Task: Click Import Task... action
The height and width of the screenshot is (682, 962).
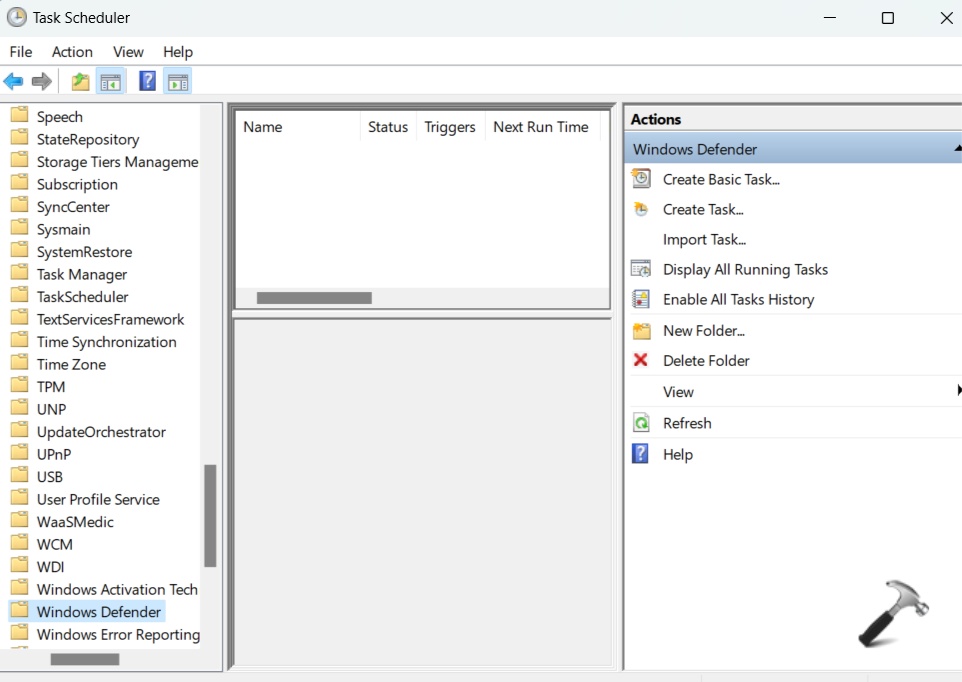Action: coord(704,239)
